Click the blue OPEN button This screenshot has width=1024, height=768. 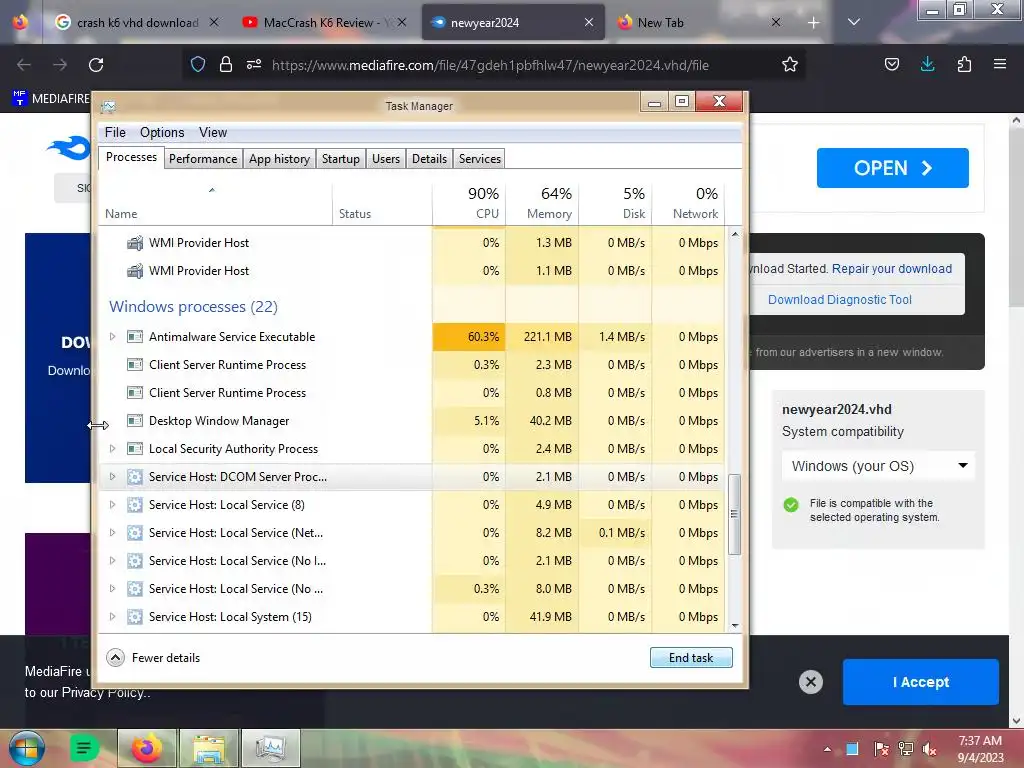(893, 168)
